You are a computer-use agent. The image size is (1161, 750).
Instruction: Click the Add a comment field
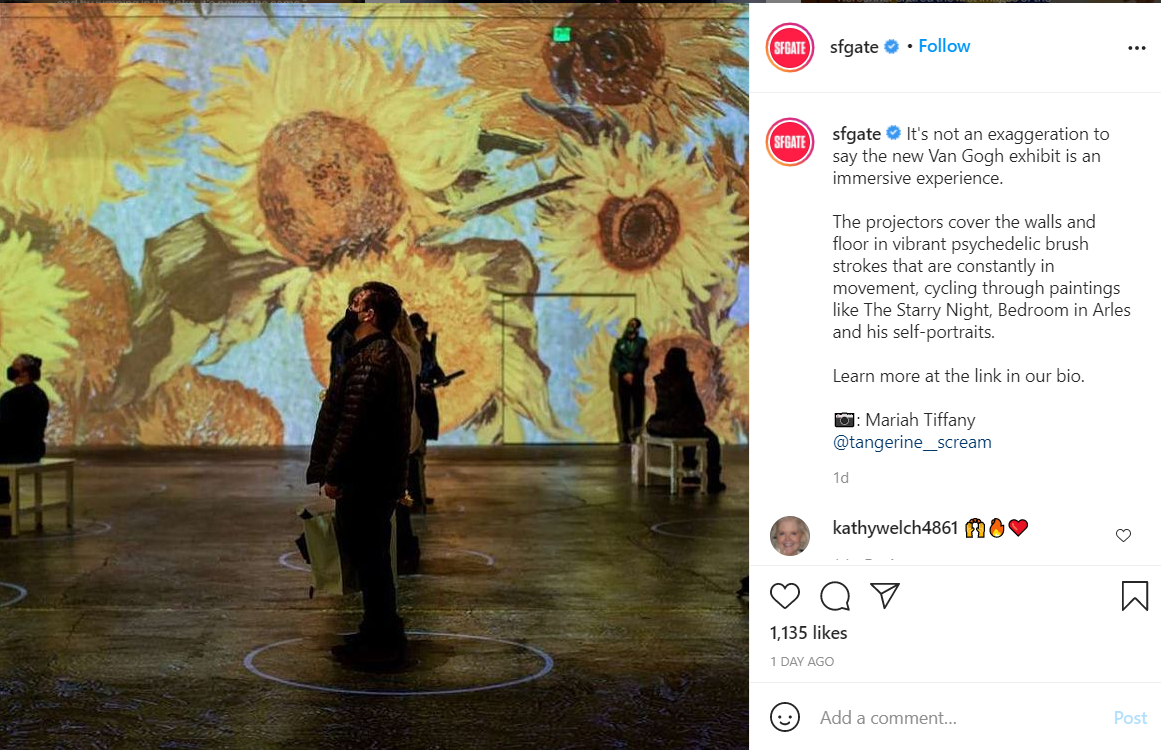pyautogui.click(x=961, y=717)
